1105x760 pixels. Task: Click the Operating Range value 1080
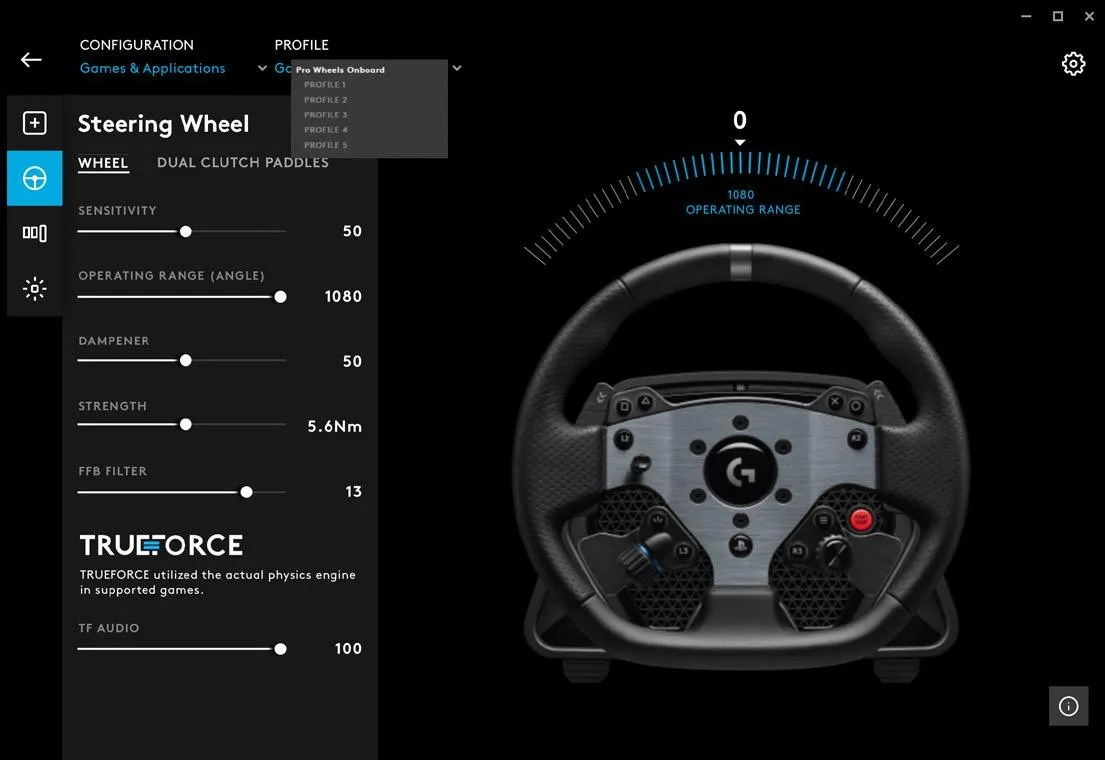343,297
